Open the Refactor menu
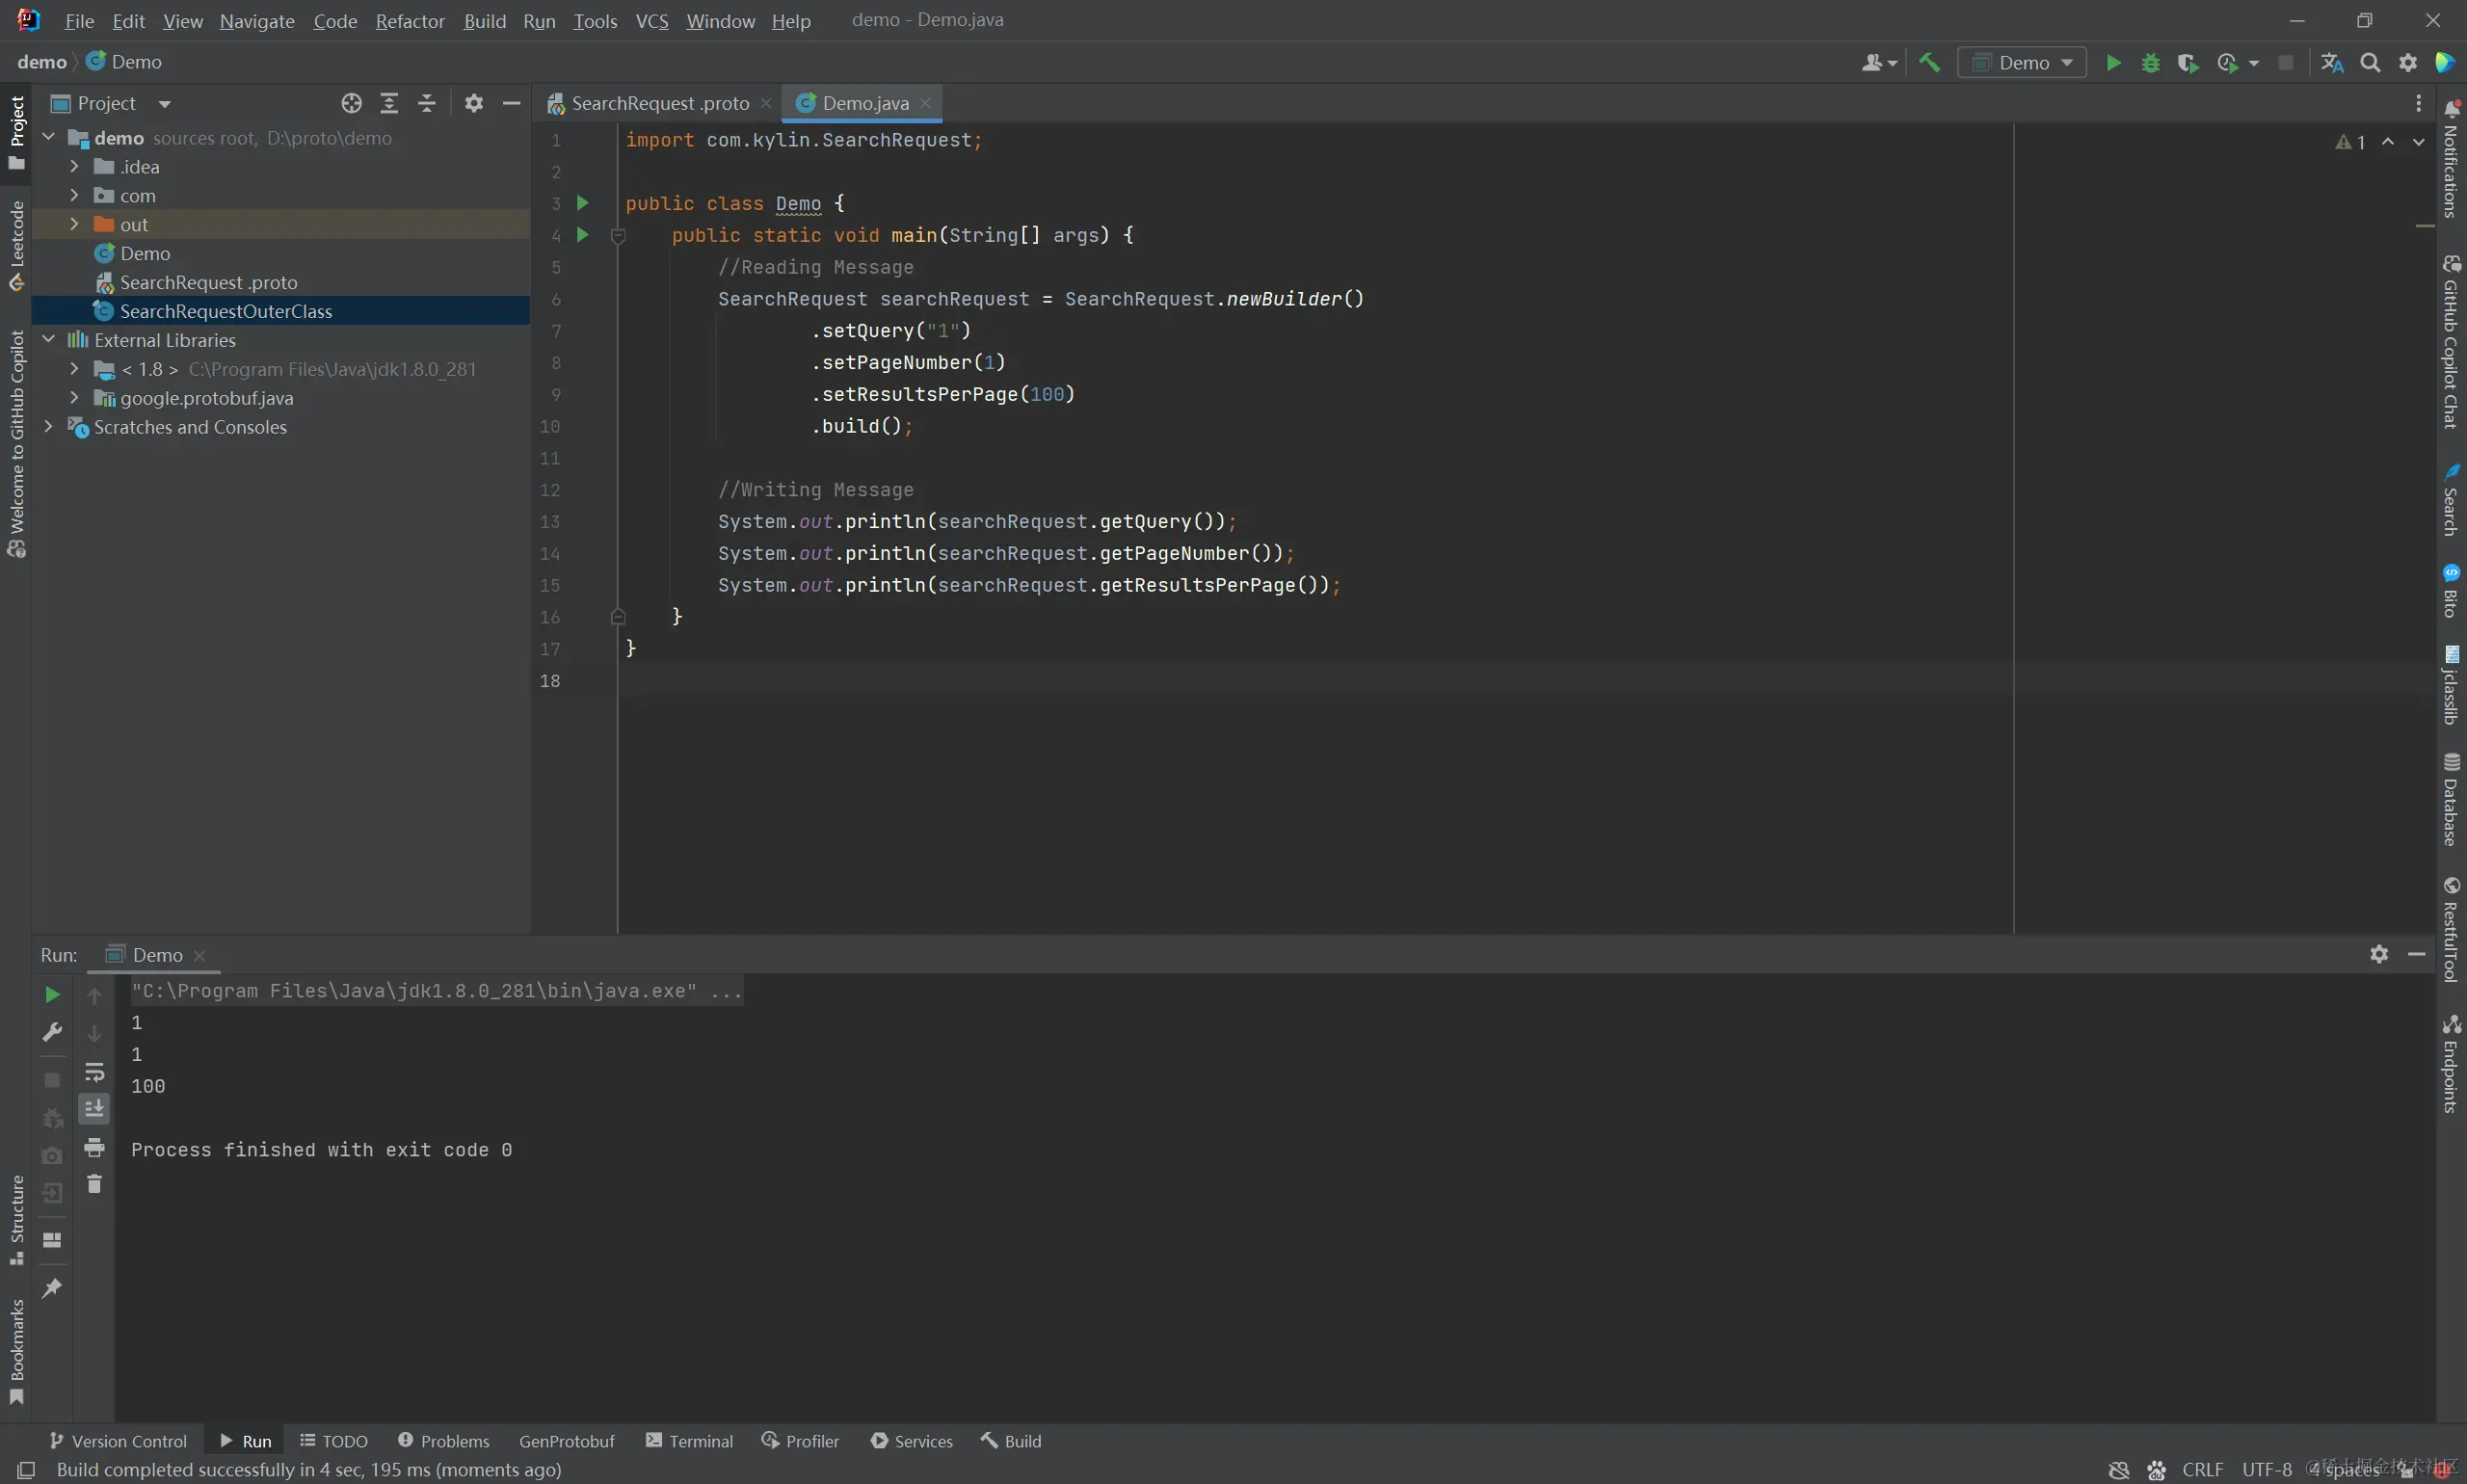Image resolution: width=2467 pixels, height=1484 pixels. point(409,21)
